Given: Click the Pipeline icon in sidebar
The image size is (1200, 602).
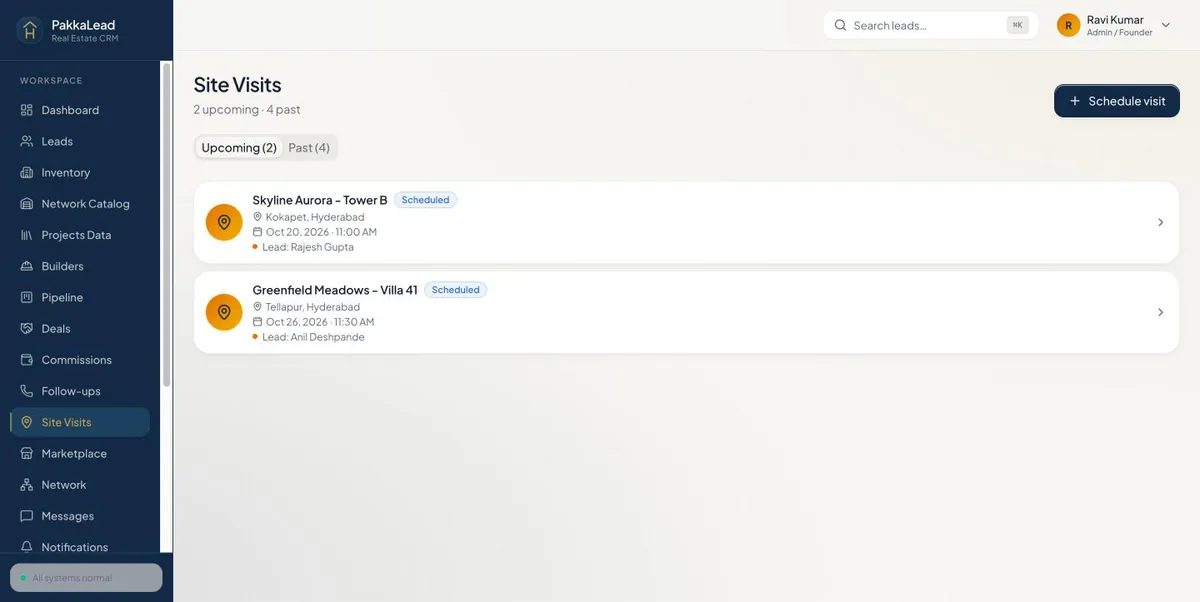Looking at the screenshot, I should (27, 297).
